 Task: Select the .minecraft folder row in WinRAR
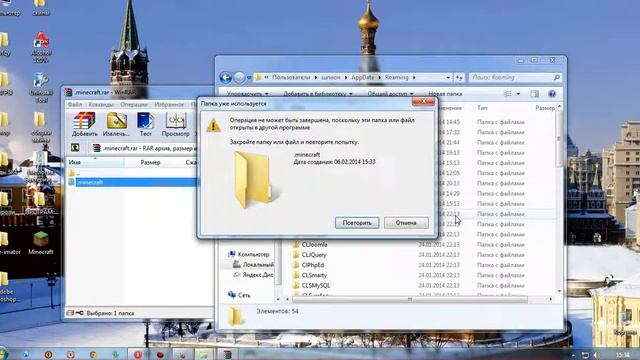(133, 182)
